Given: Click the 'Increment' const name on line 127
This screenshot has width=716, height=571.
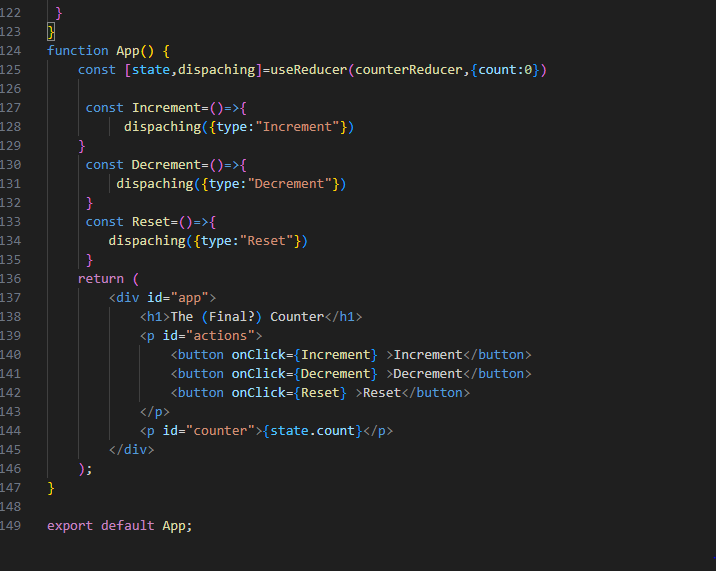Looking at the screenshot, I should [166, 108].
